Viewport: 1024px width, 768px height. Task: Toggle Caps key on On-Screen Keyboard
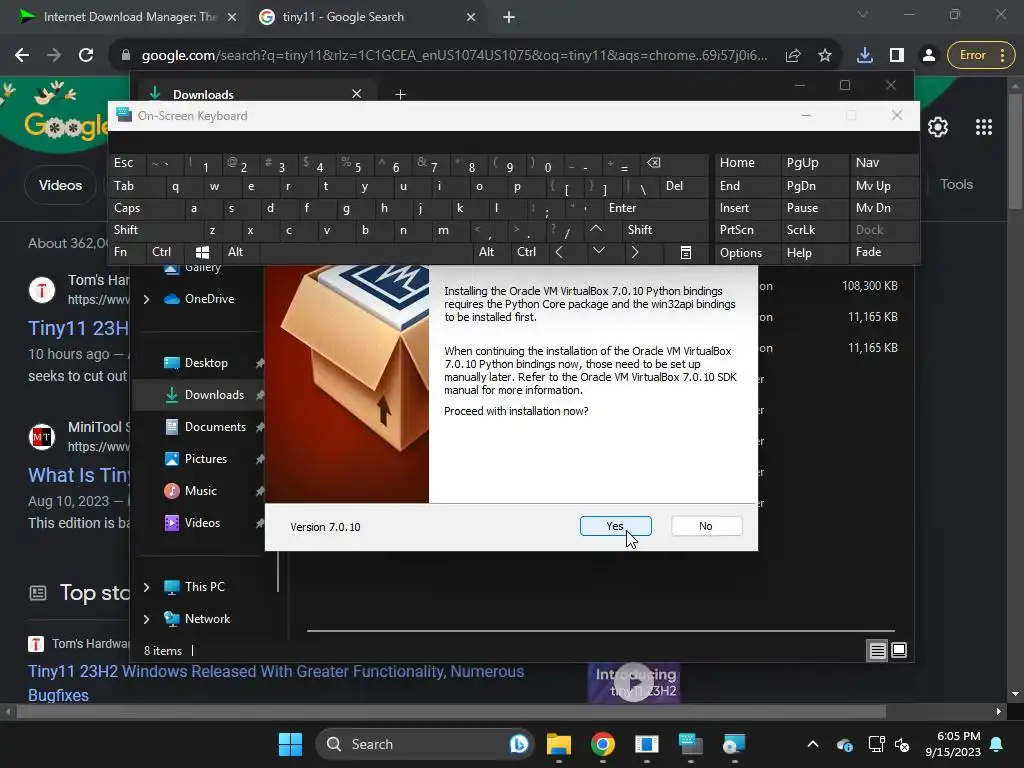(145, 208)
